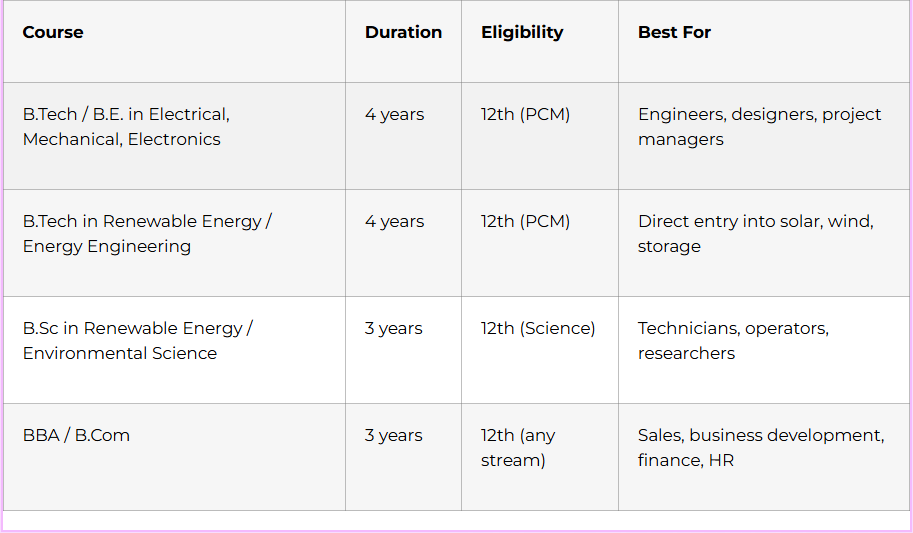The height and width of the screenshot is (533, 913).
Task: Select the B.Tech / B.E. Electrical course cell
Action: pos(126,127)
